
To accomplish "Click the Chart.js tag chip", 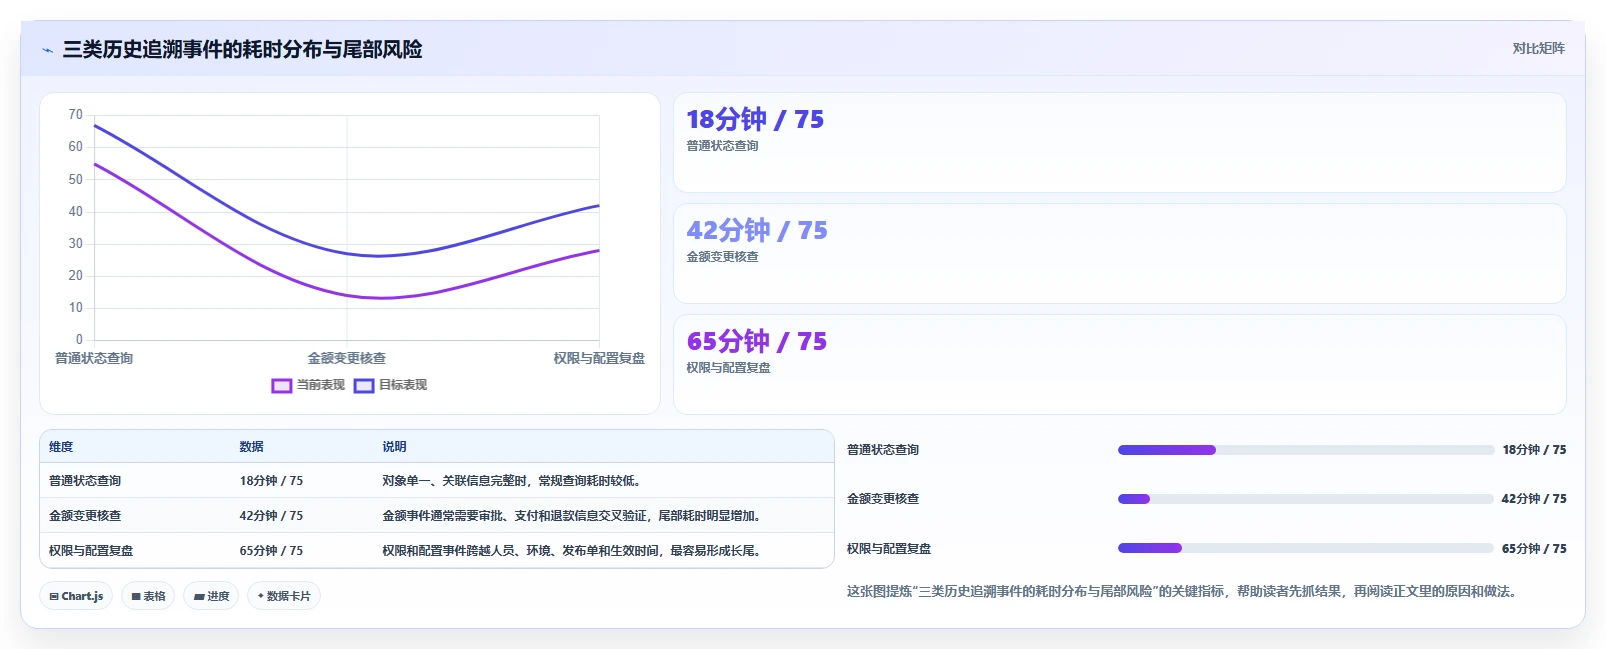I will click(x=76, y=596).
